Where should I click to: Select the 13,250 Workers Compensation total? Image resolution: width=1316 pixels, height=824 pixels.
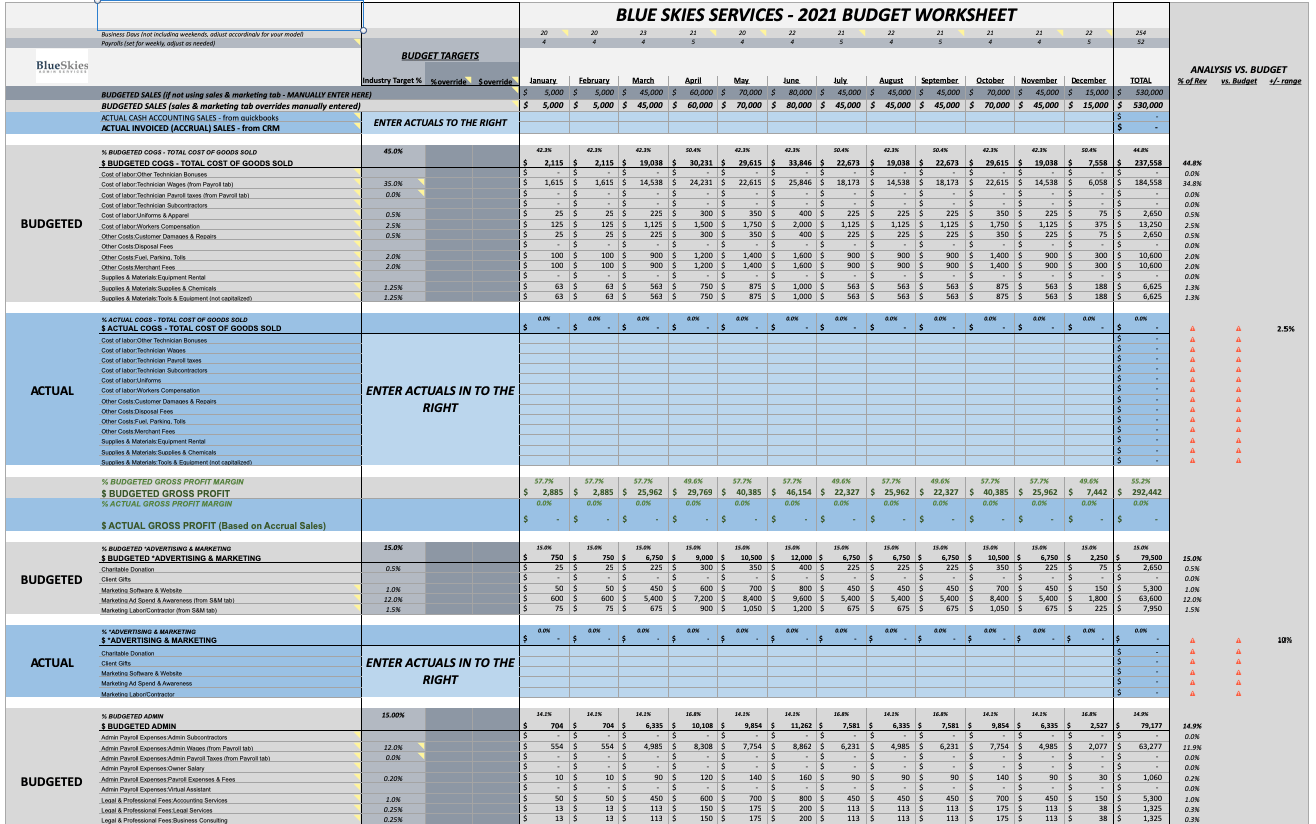pos(1141,225)
